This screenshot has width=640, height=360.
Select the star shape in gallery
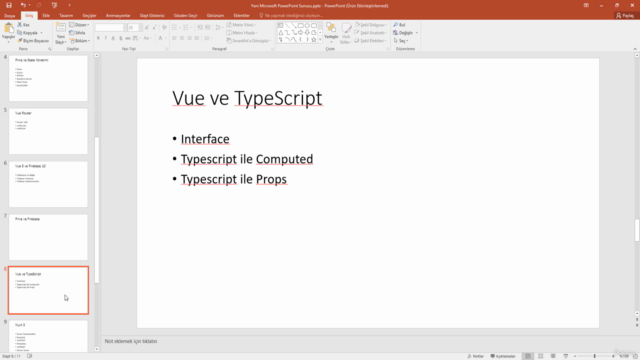point(313,40)
